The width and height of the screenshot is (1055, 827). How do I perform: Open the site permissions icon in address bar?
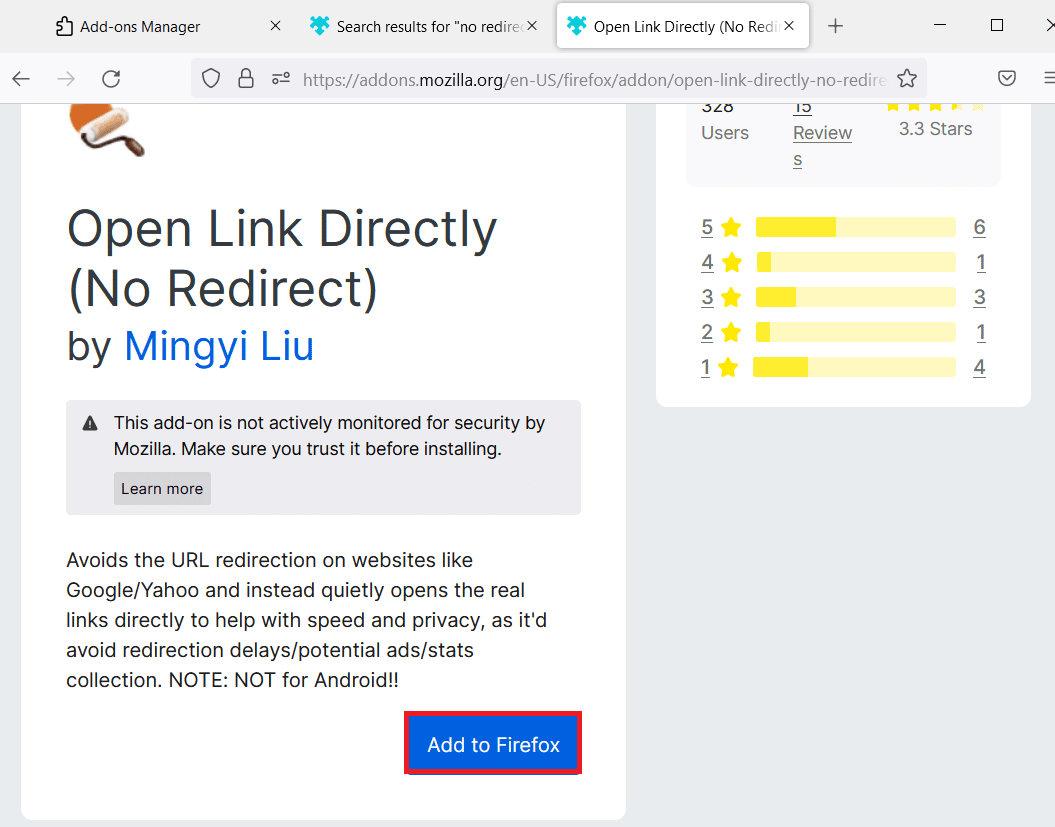(x=281, y=79)
